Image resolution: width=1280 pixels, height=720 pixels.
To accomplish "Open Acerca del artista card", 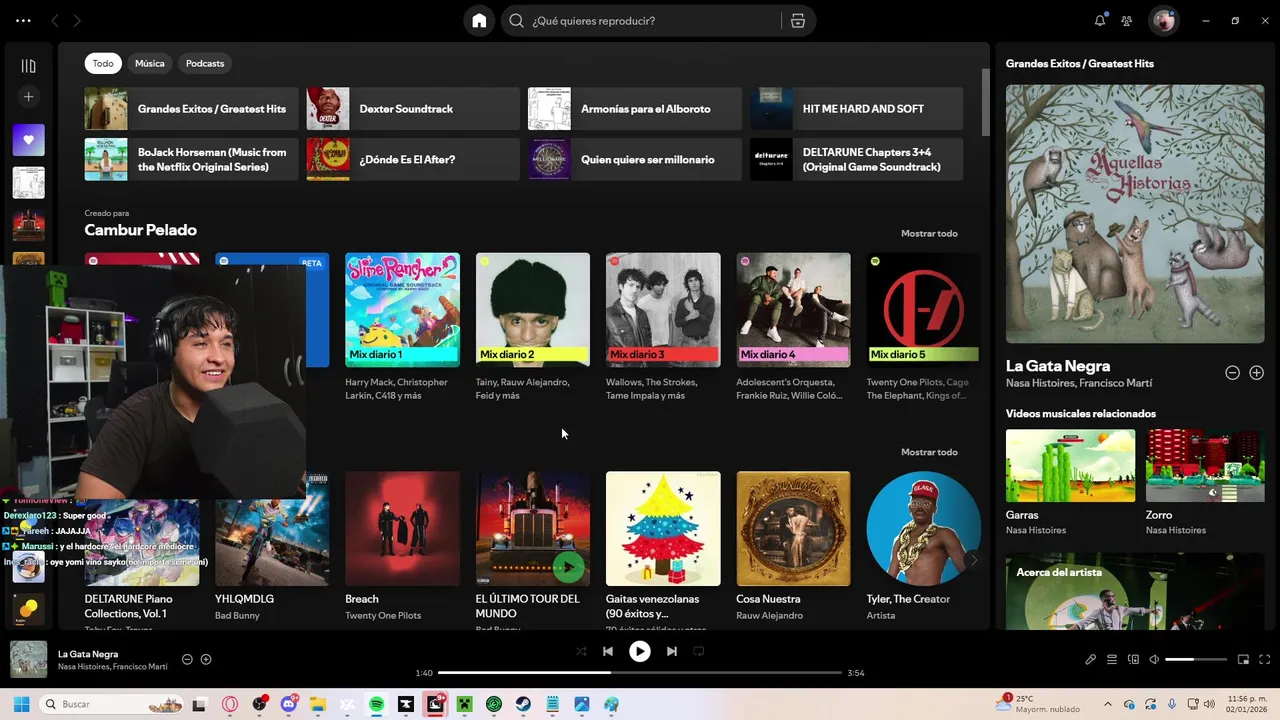I will (1135, 592).
